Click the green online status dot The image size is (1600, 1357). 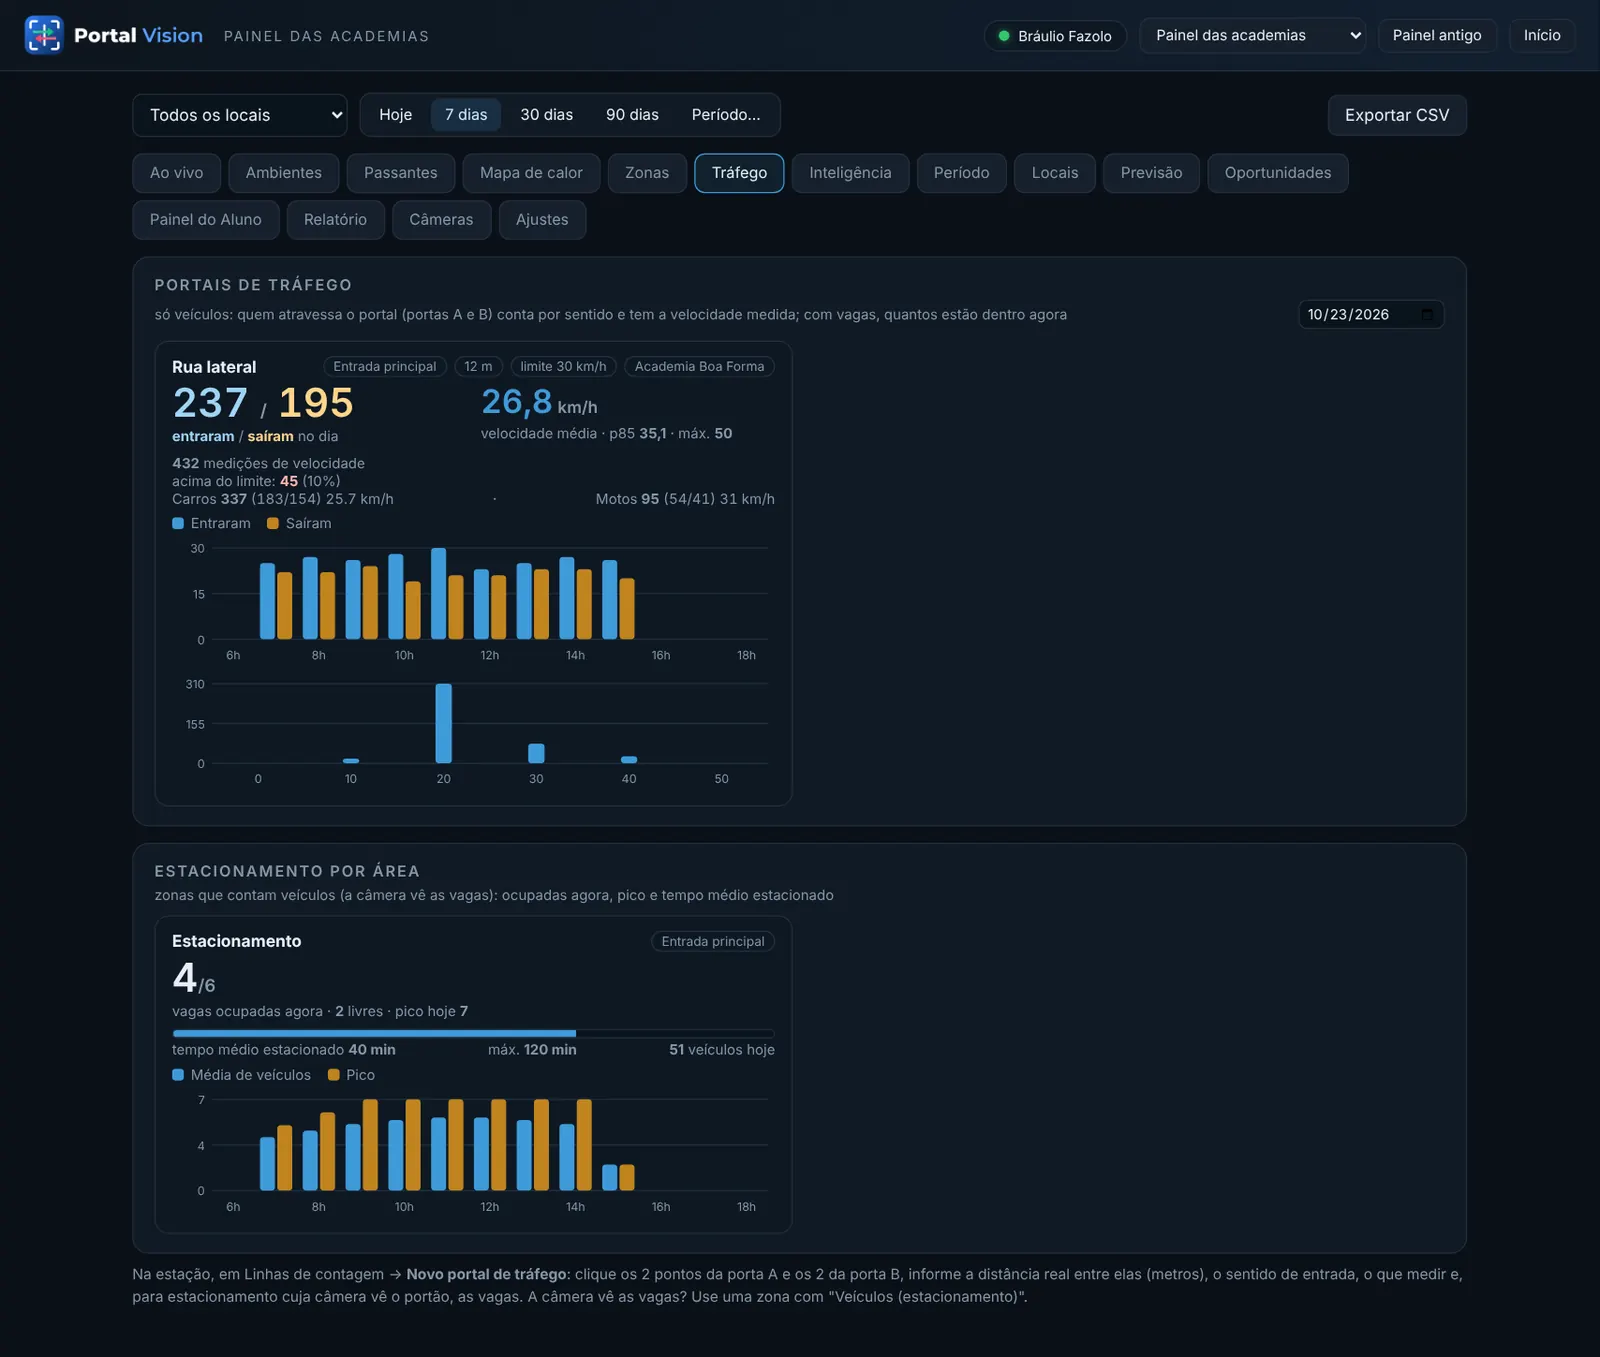click(x=1004, y=36)
